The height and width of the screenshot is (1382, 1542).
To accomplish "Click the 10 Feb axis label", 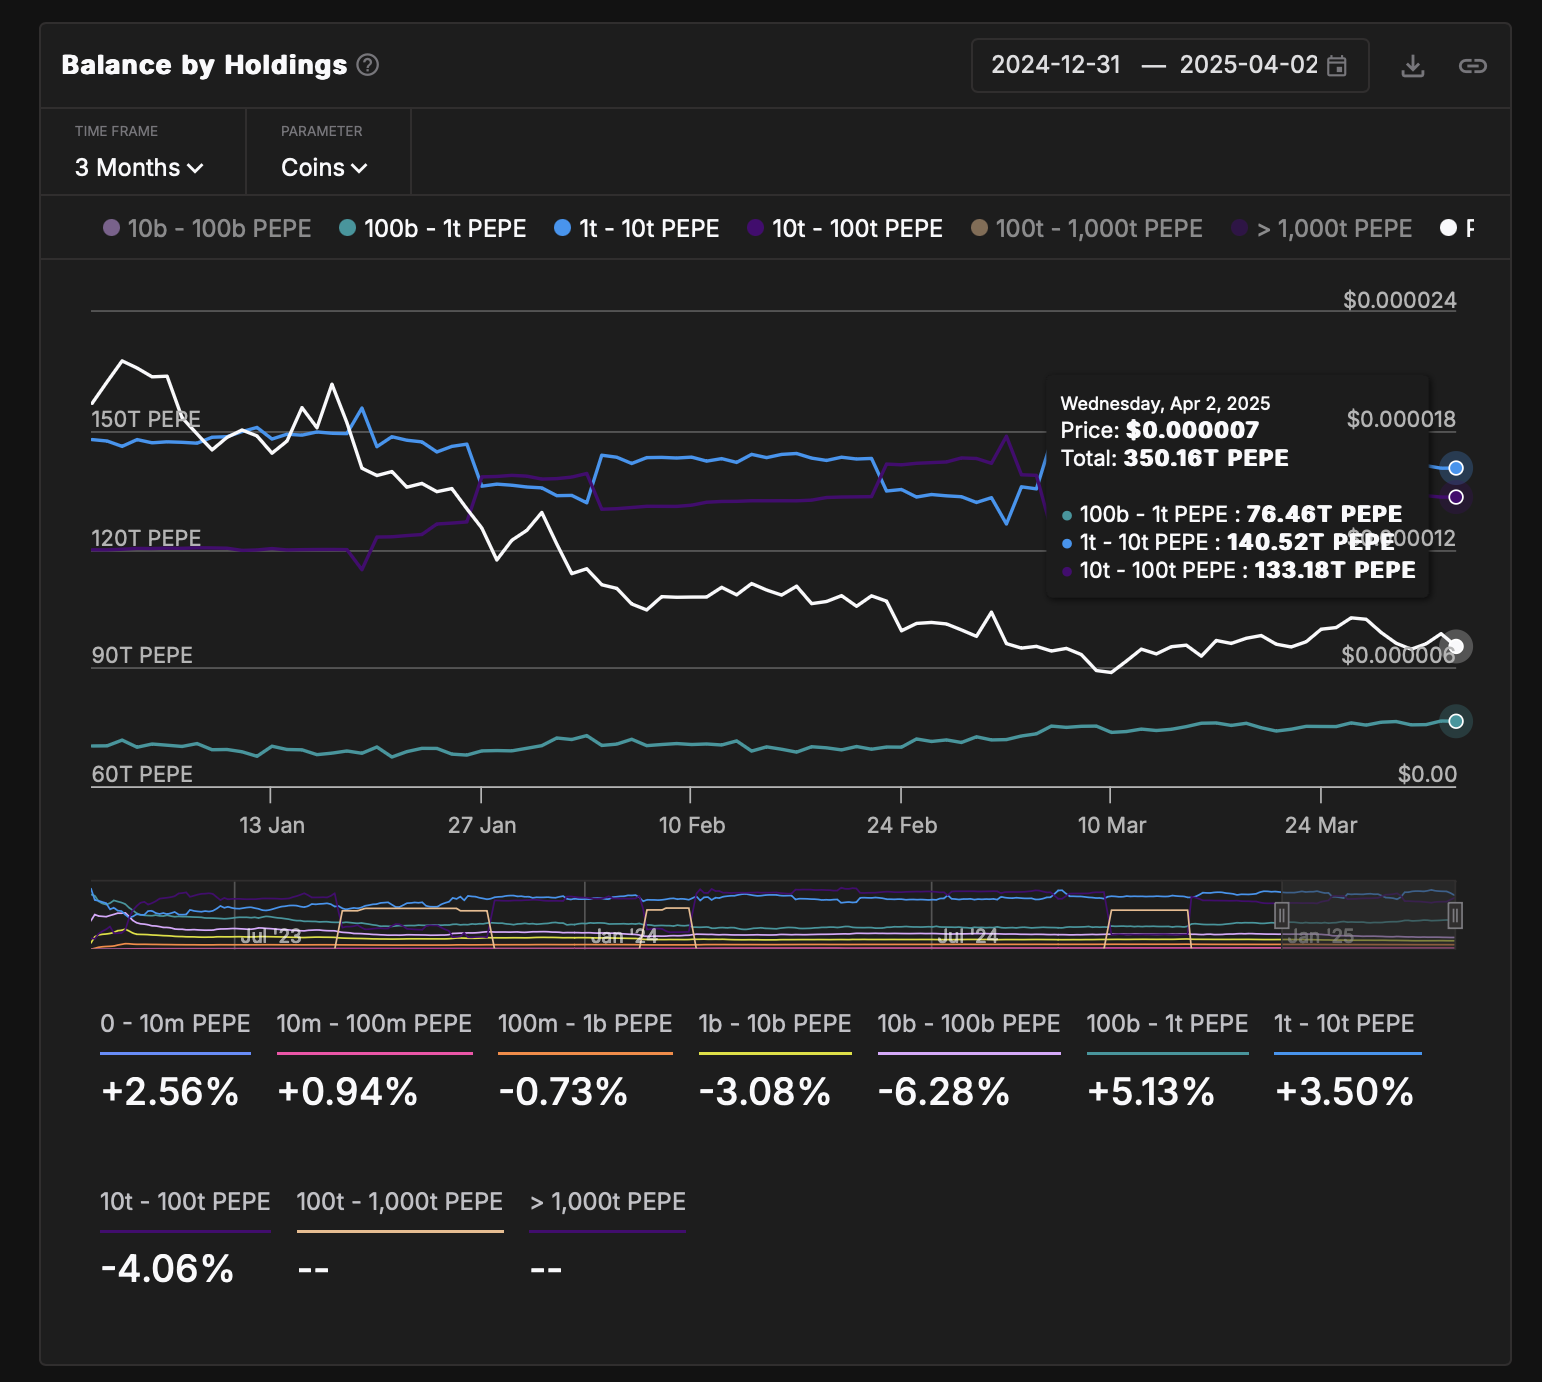I will (x=692, y=826).
